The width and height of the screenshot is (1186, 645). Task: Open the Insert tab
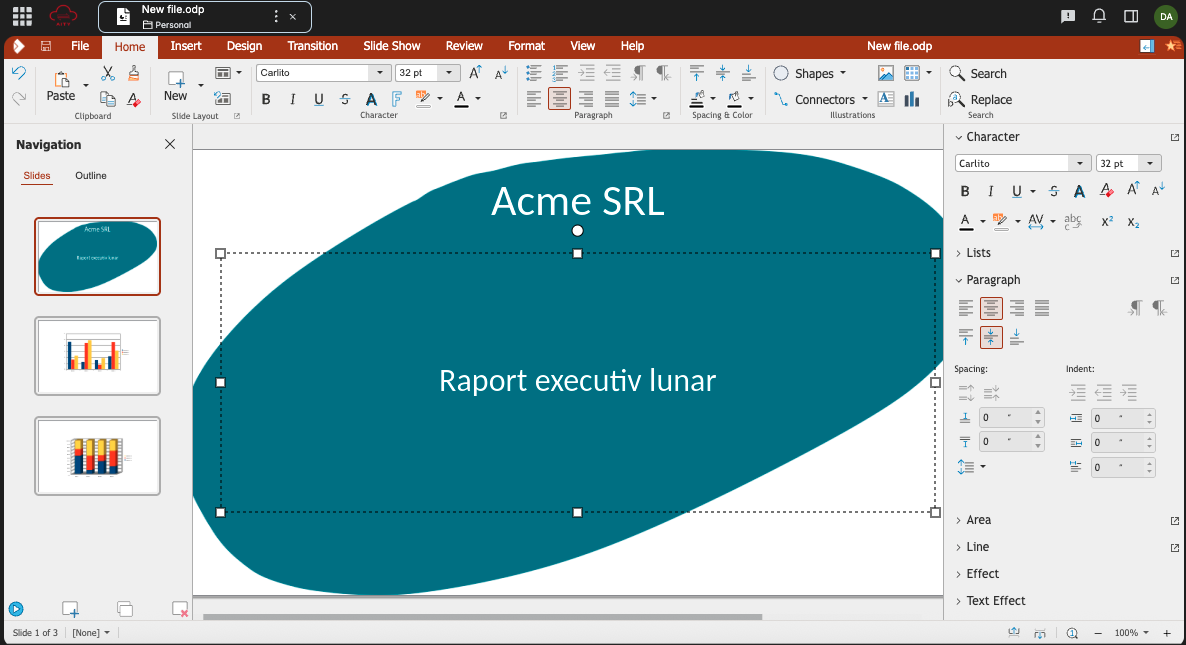[x=186, y=46]
